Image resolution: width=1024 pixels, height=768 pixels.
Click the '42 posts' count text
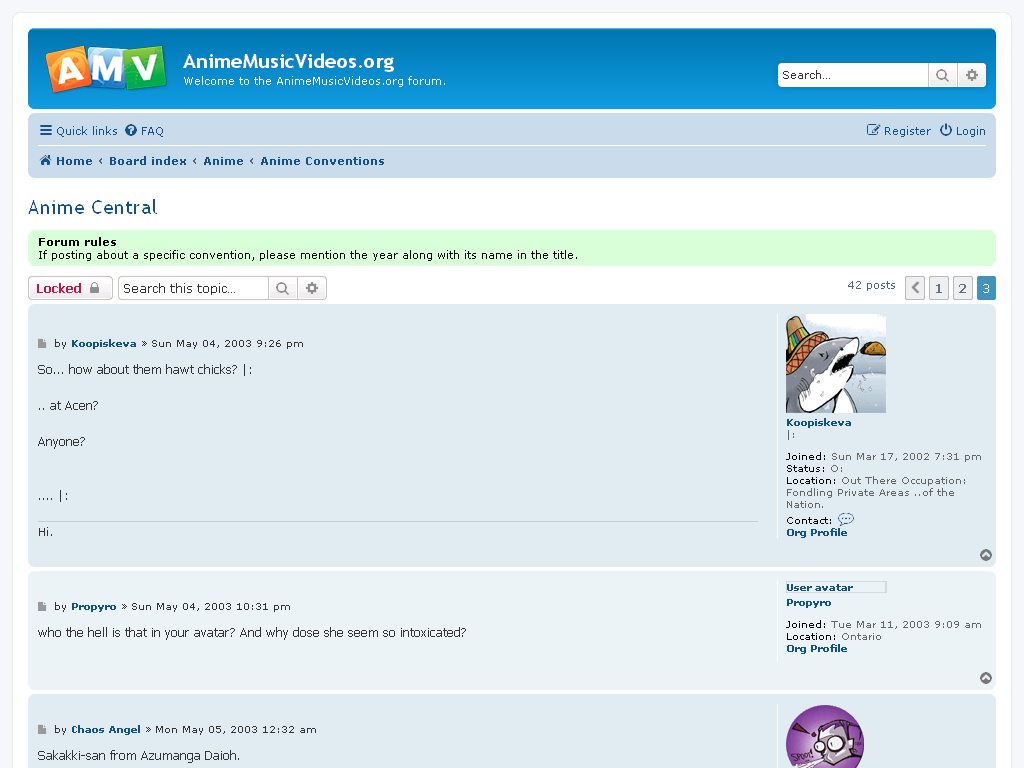871,285
